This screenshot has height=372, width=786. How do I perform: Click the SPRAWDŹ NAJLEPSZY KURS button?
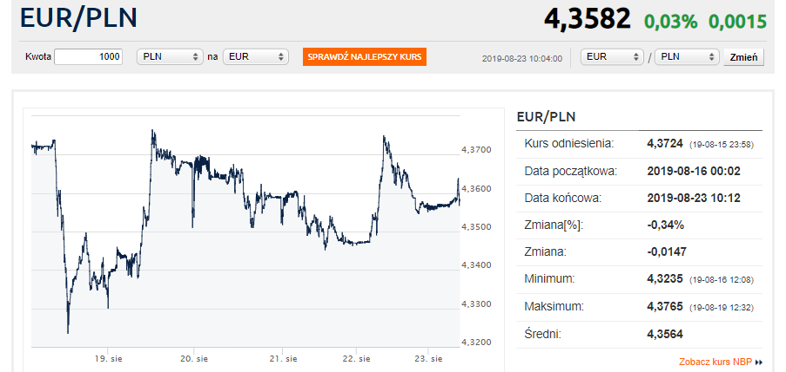364,57
